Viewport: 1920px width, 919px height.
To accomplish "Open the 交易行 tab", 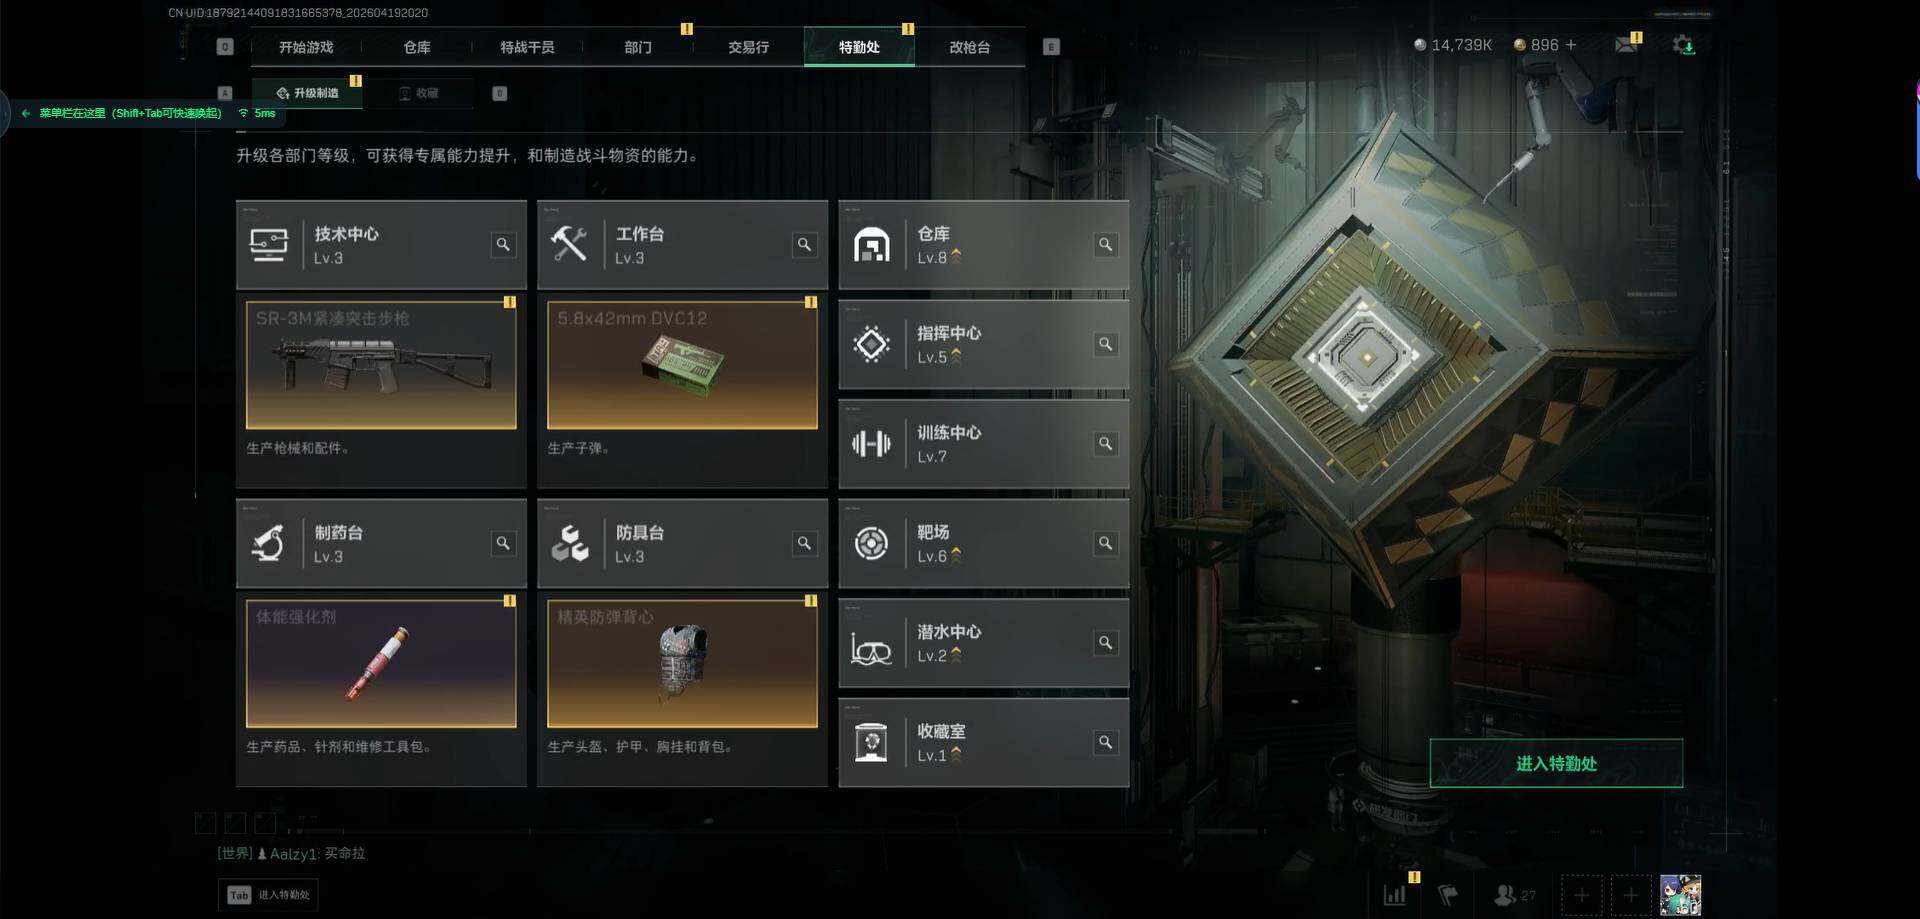I will [x=748, y=47].
